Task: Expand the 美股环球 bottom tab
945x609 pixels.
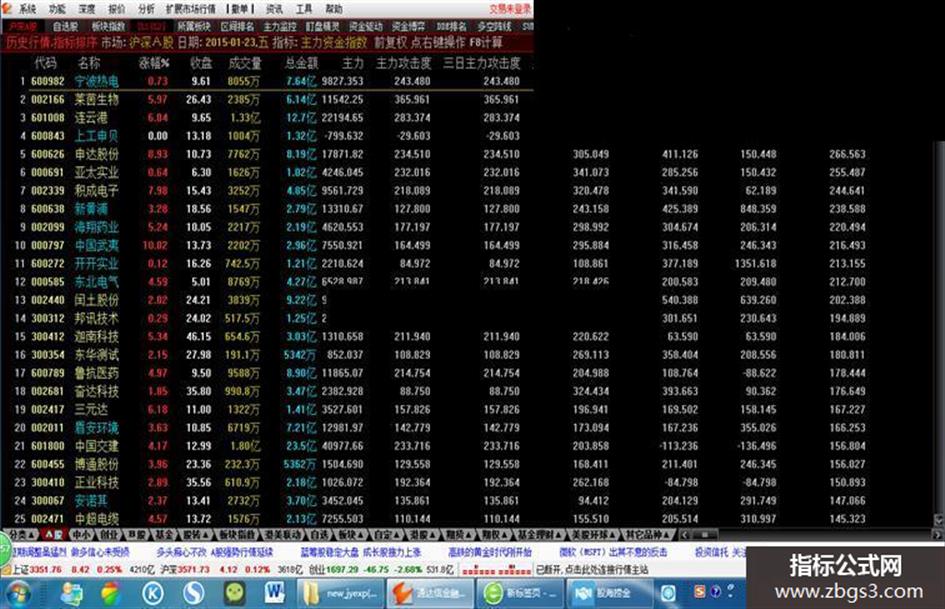Action: pos(594,535)
